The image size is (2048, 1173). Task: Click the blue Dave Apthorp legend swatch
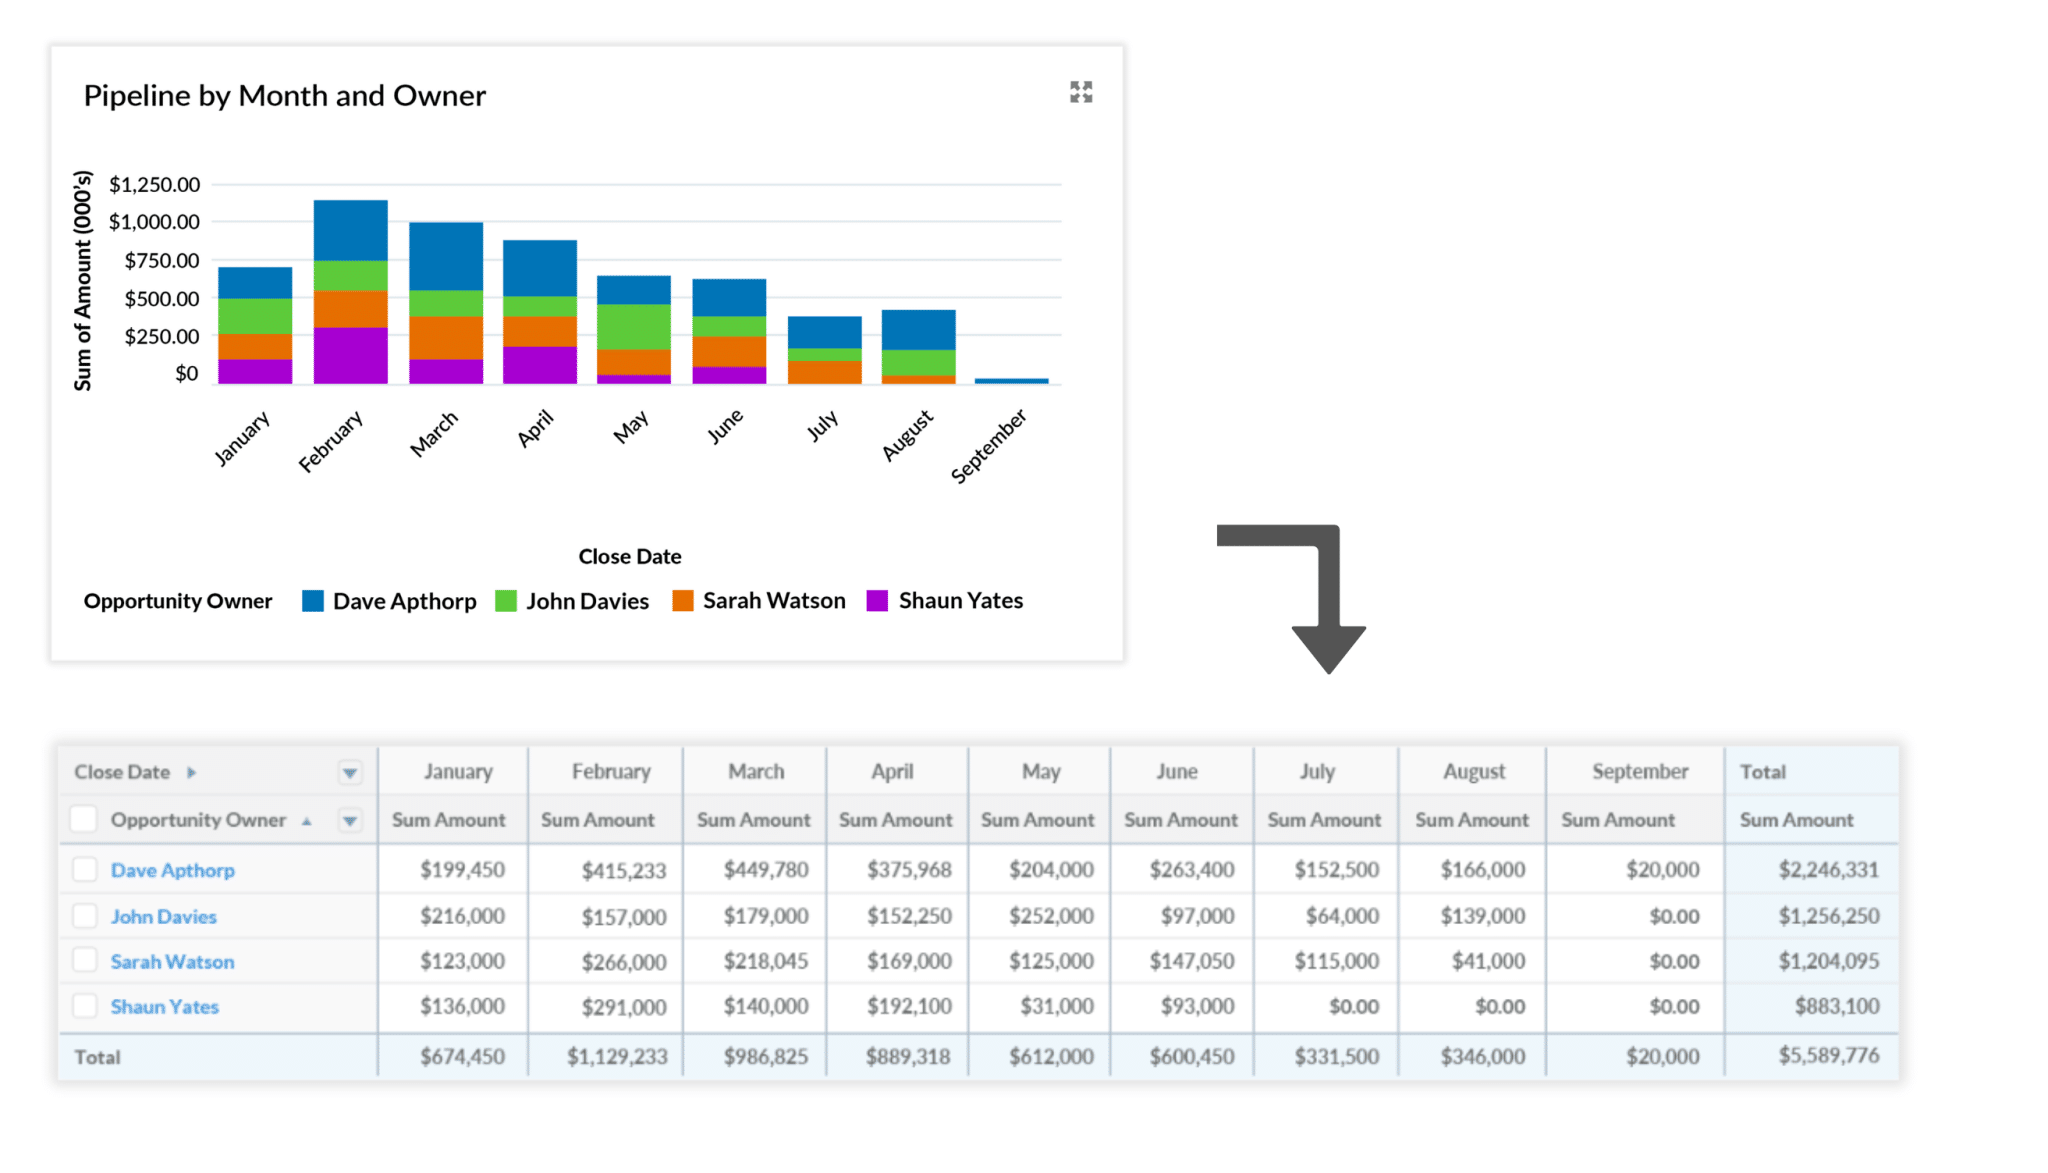(x=313, y=600)
